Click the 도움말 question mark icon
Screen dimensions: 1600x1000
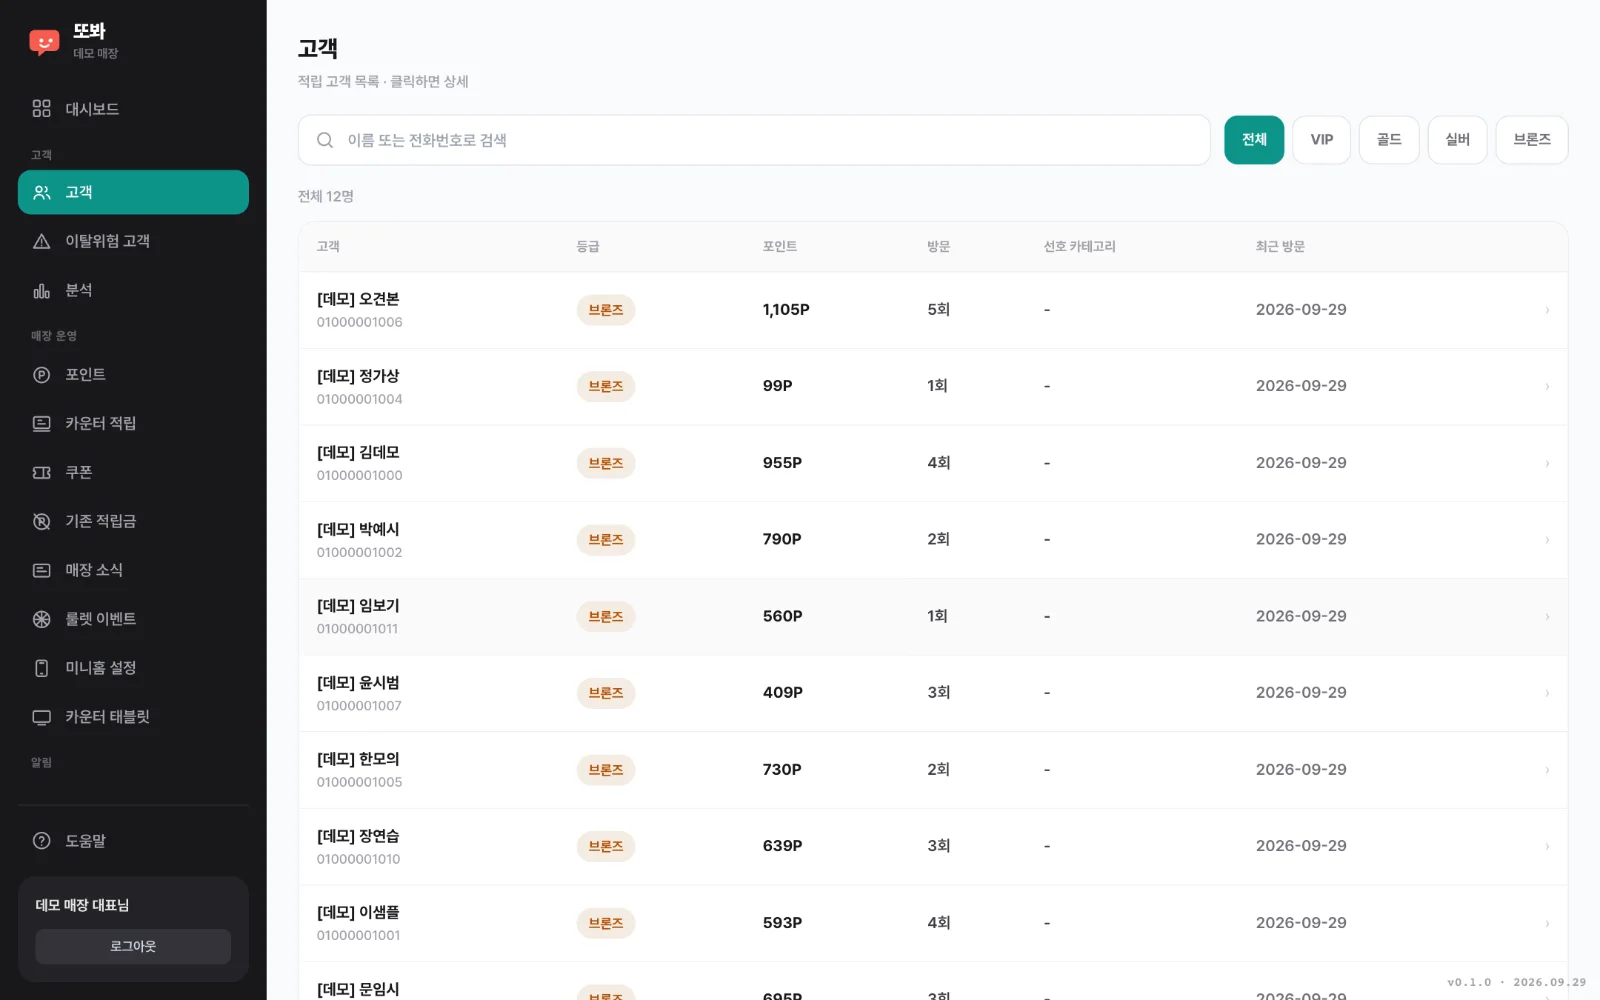[x=41, y=841]
